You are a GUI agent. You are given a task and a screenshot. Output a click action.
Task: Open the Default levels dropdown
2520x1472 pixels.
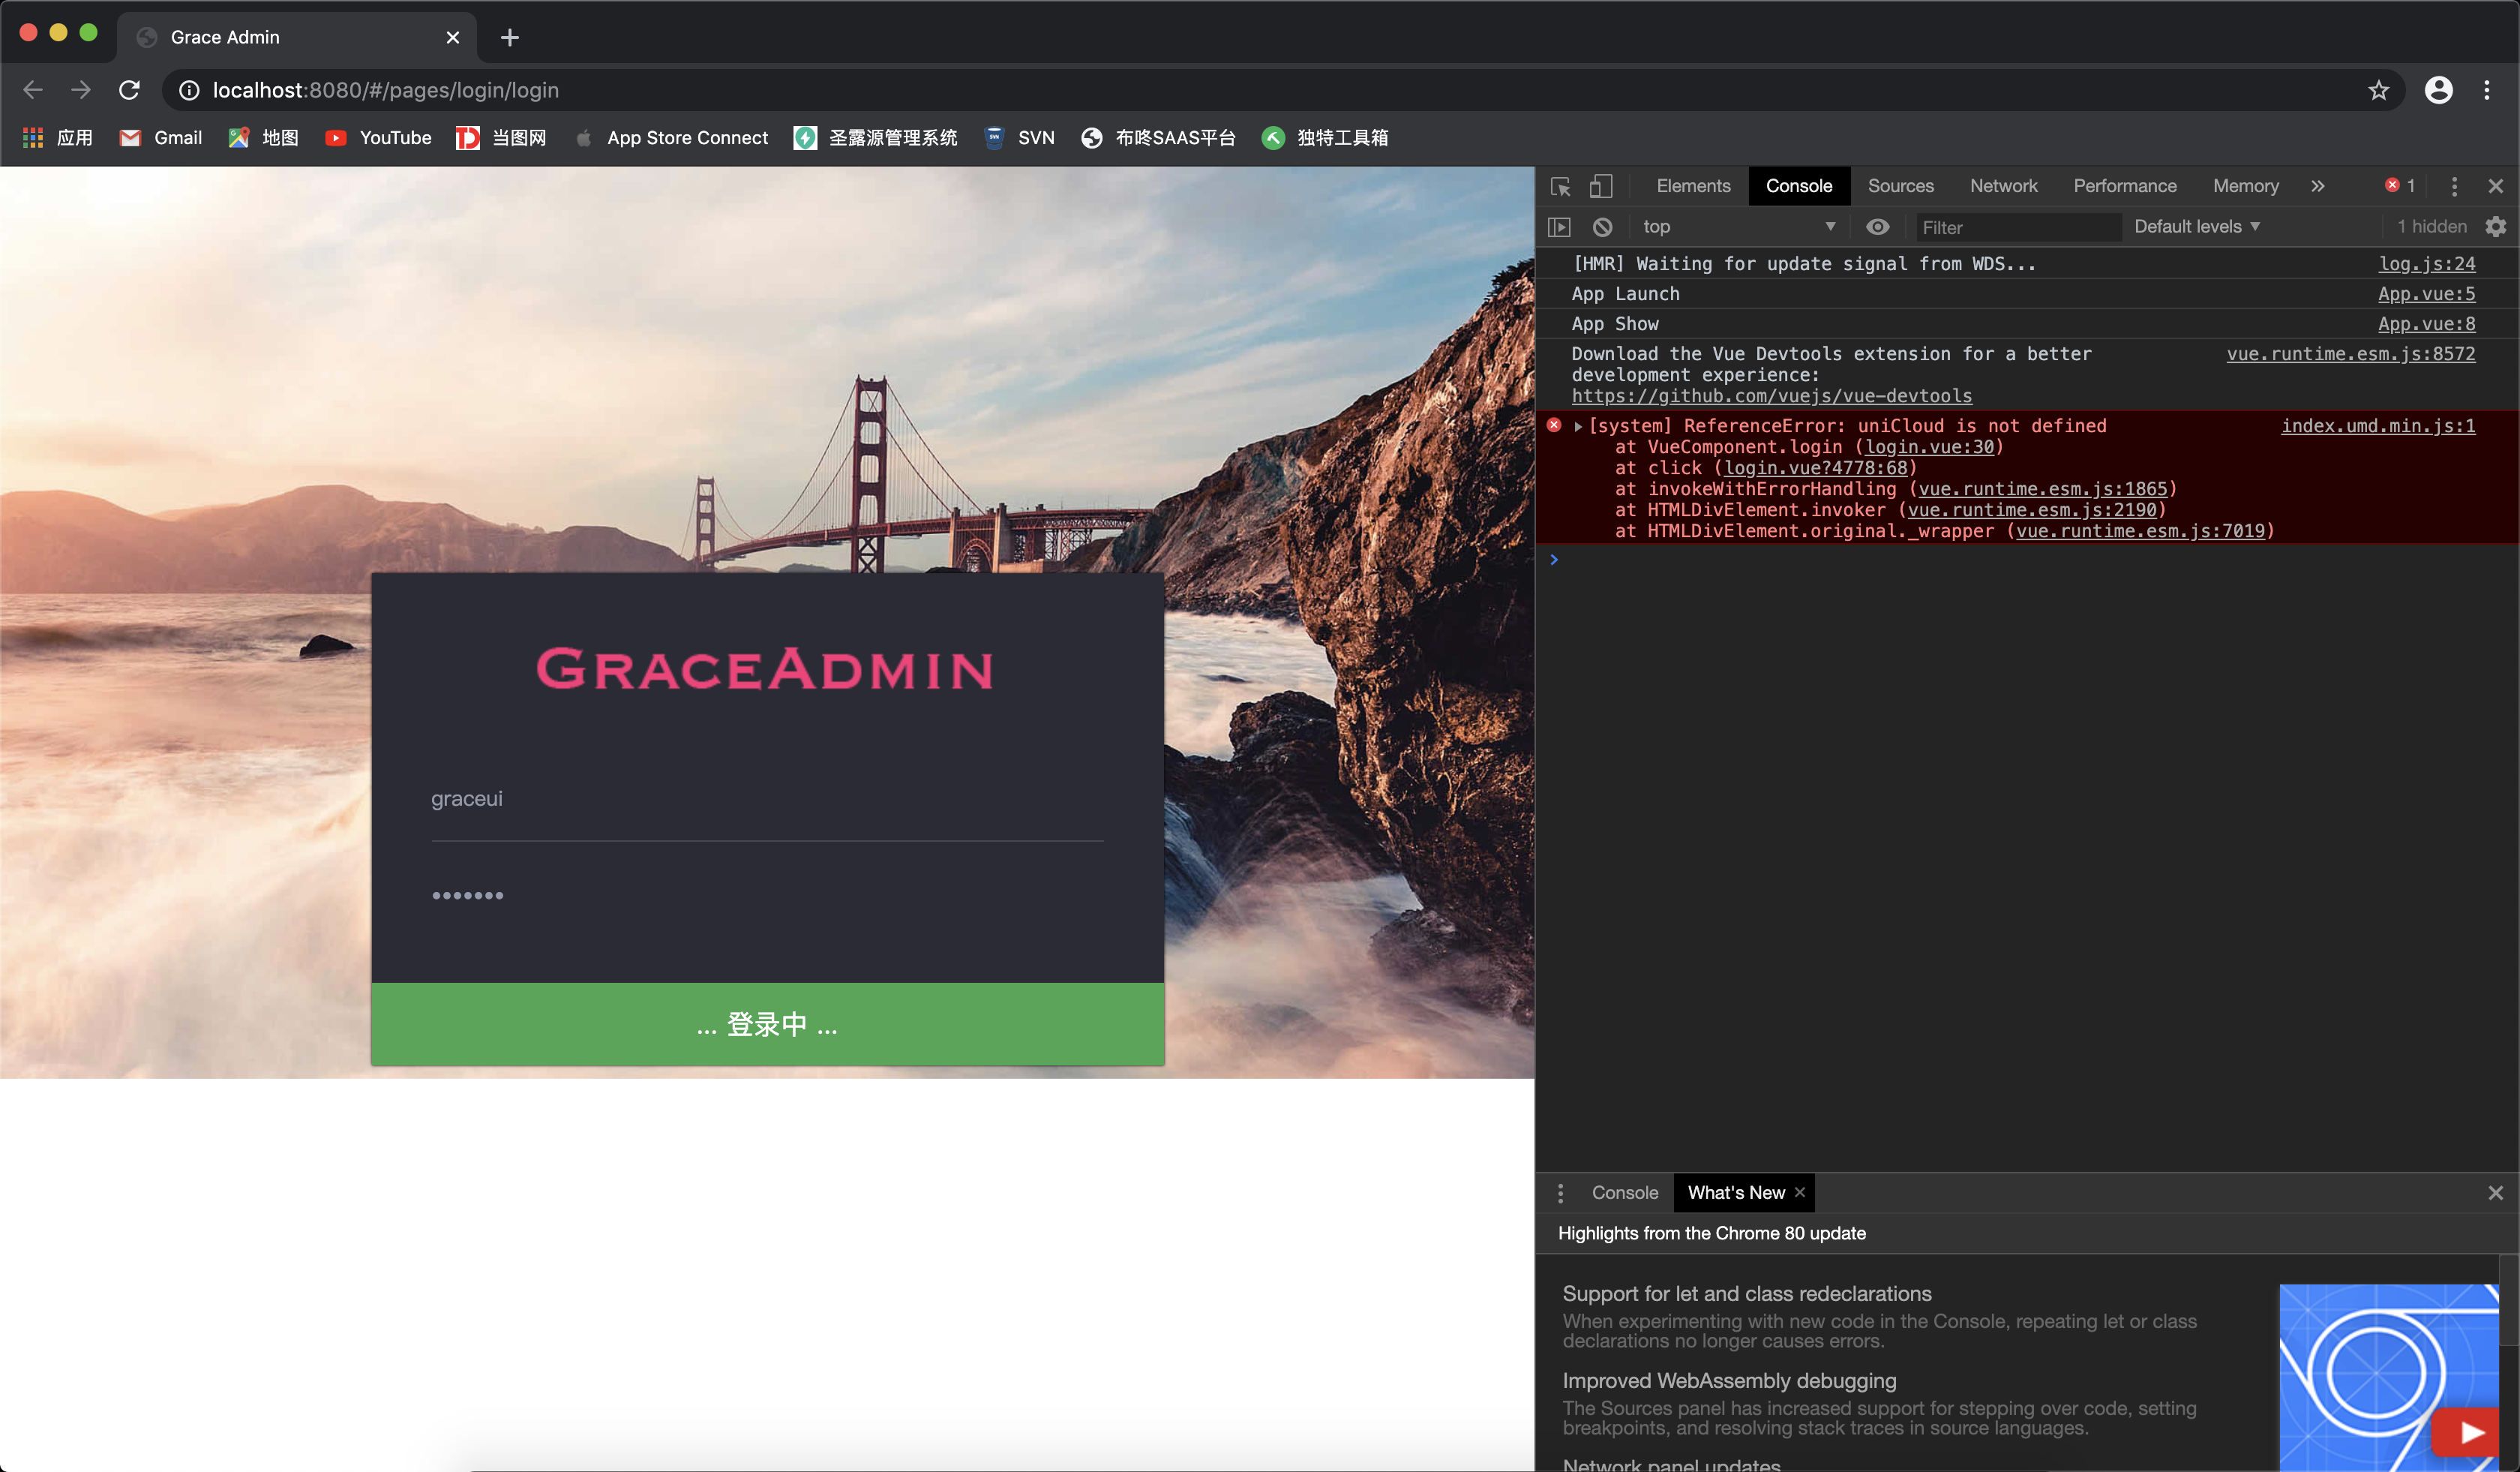click(2196, 227)
